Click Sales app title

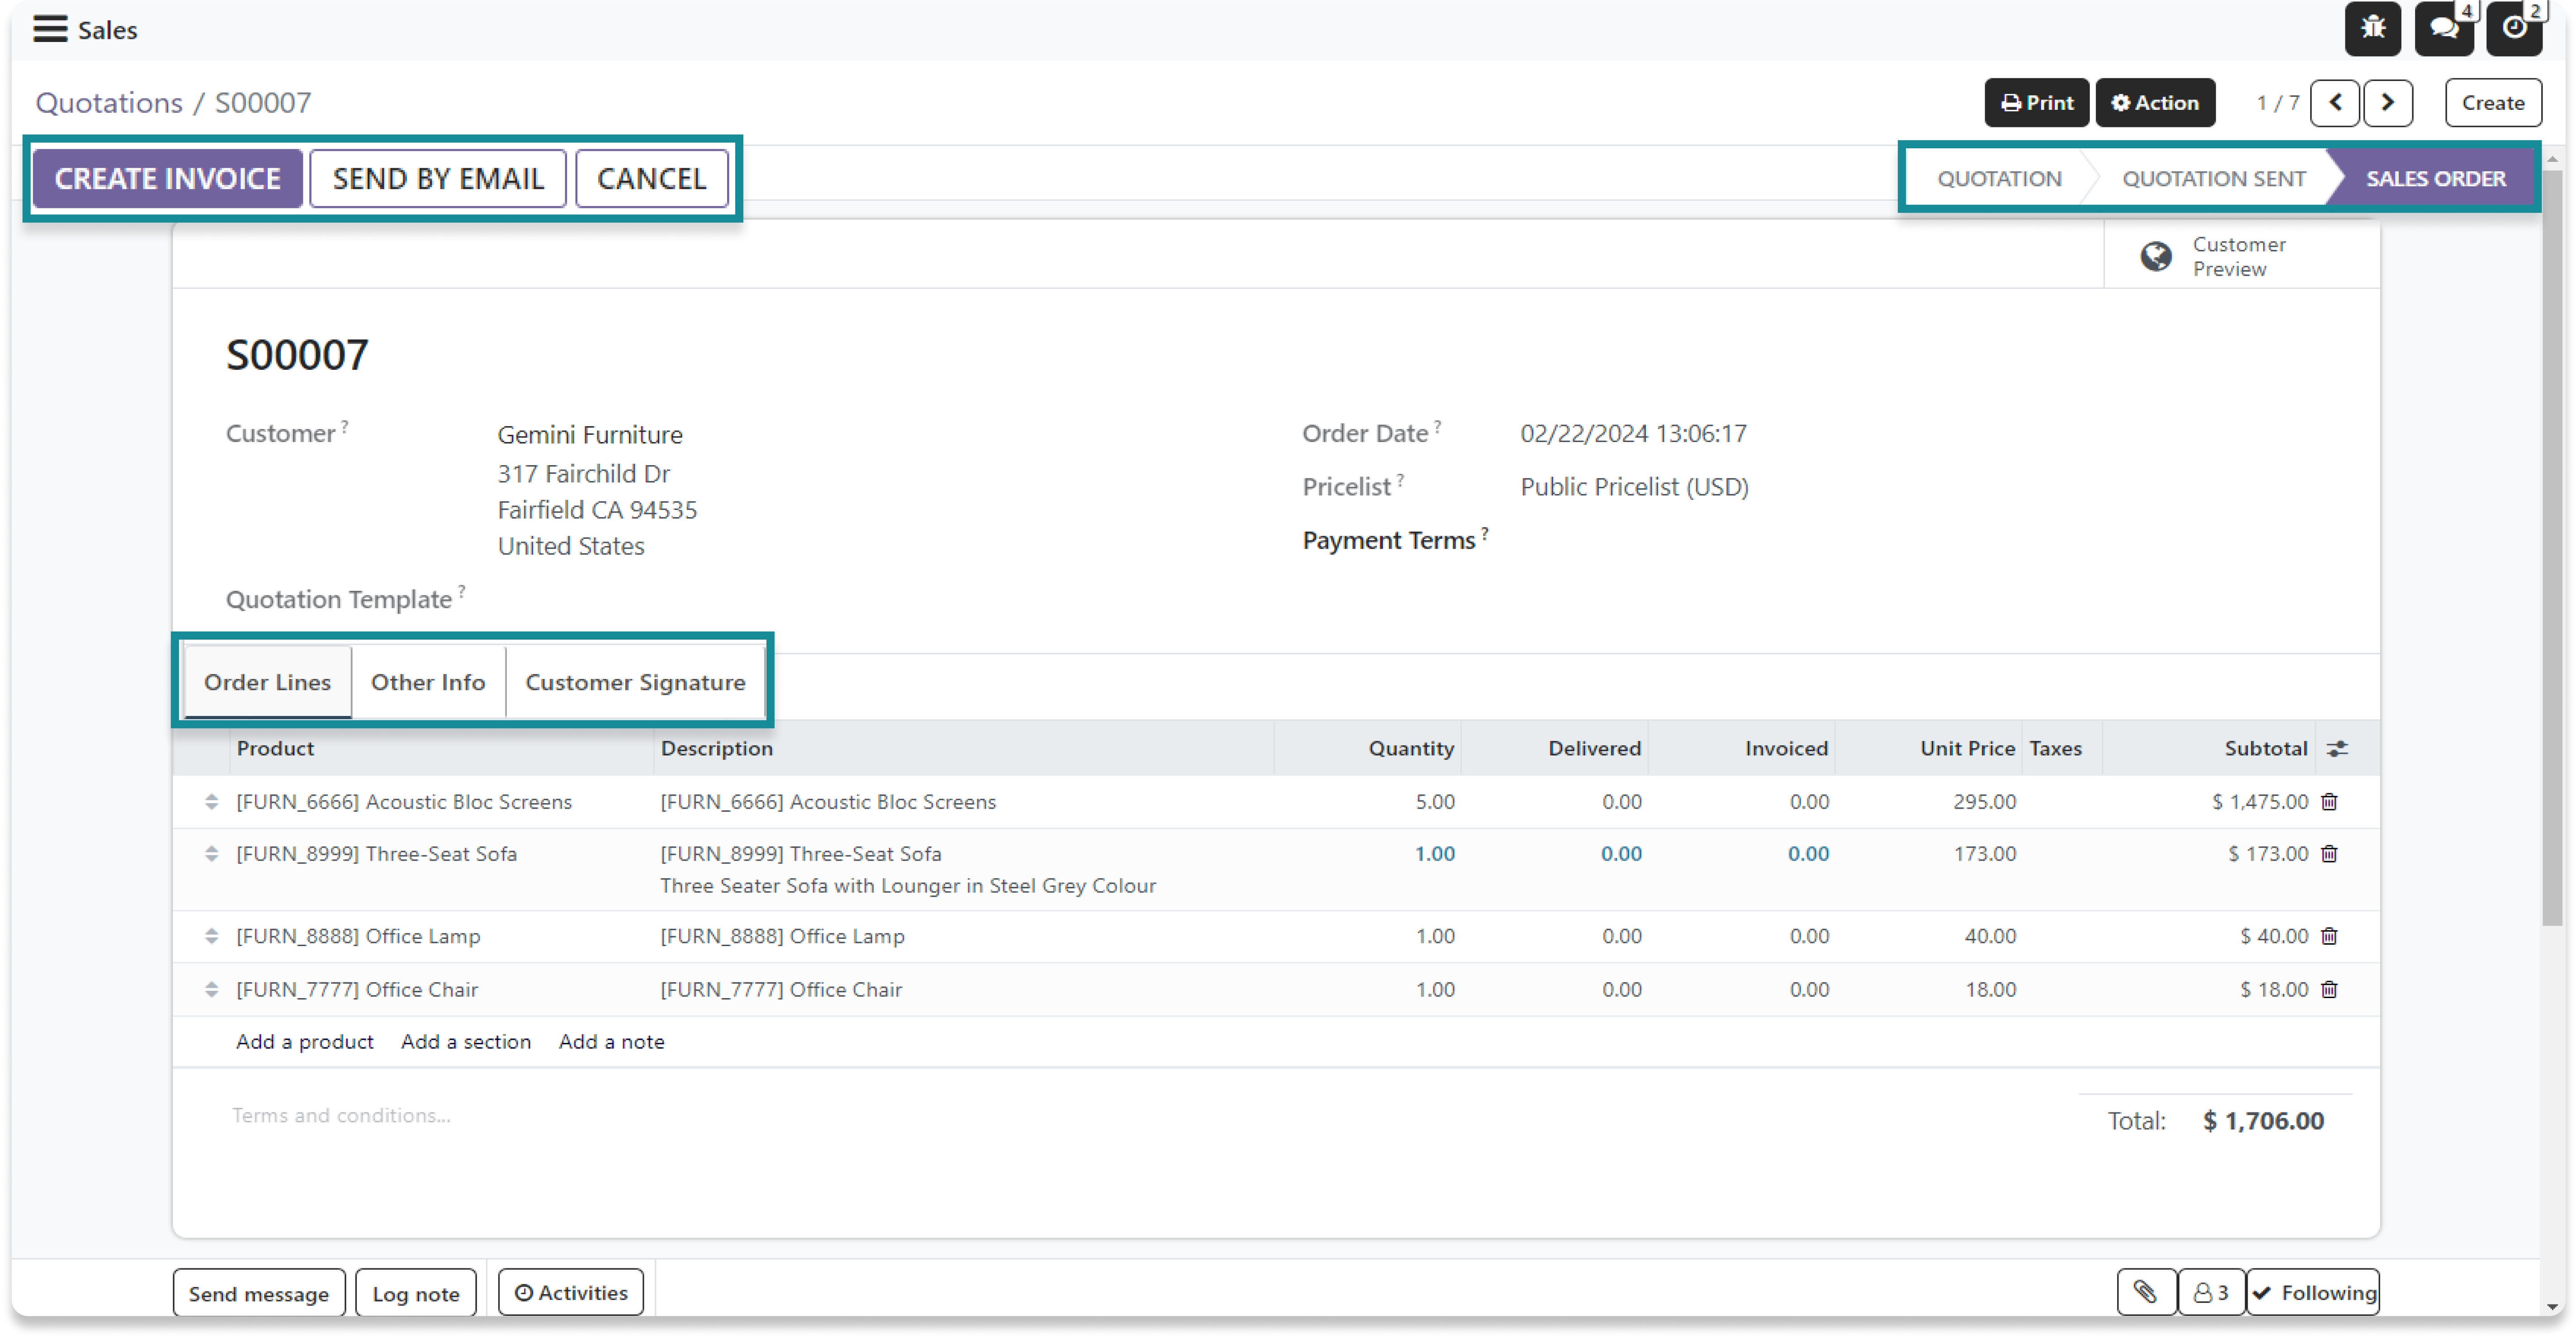107,30
